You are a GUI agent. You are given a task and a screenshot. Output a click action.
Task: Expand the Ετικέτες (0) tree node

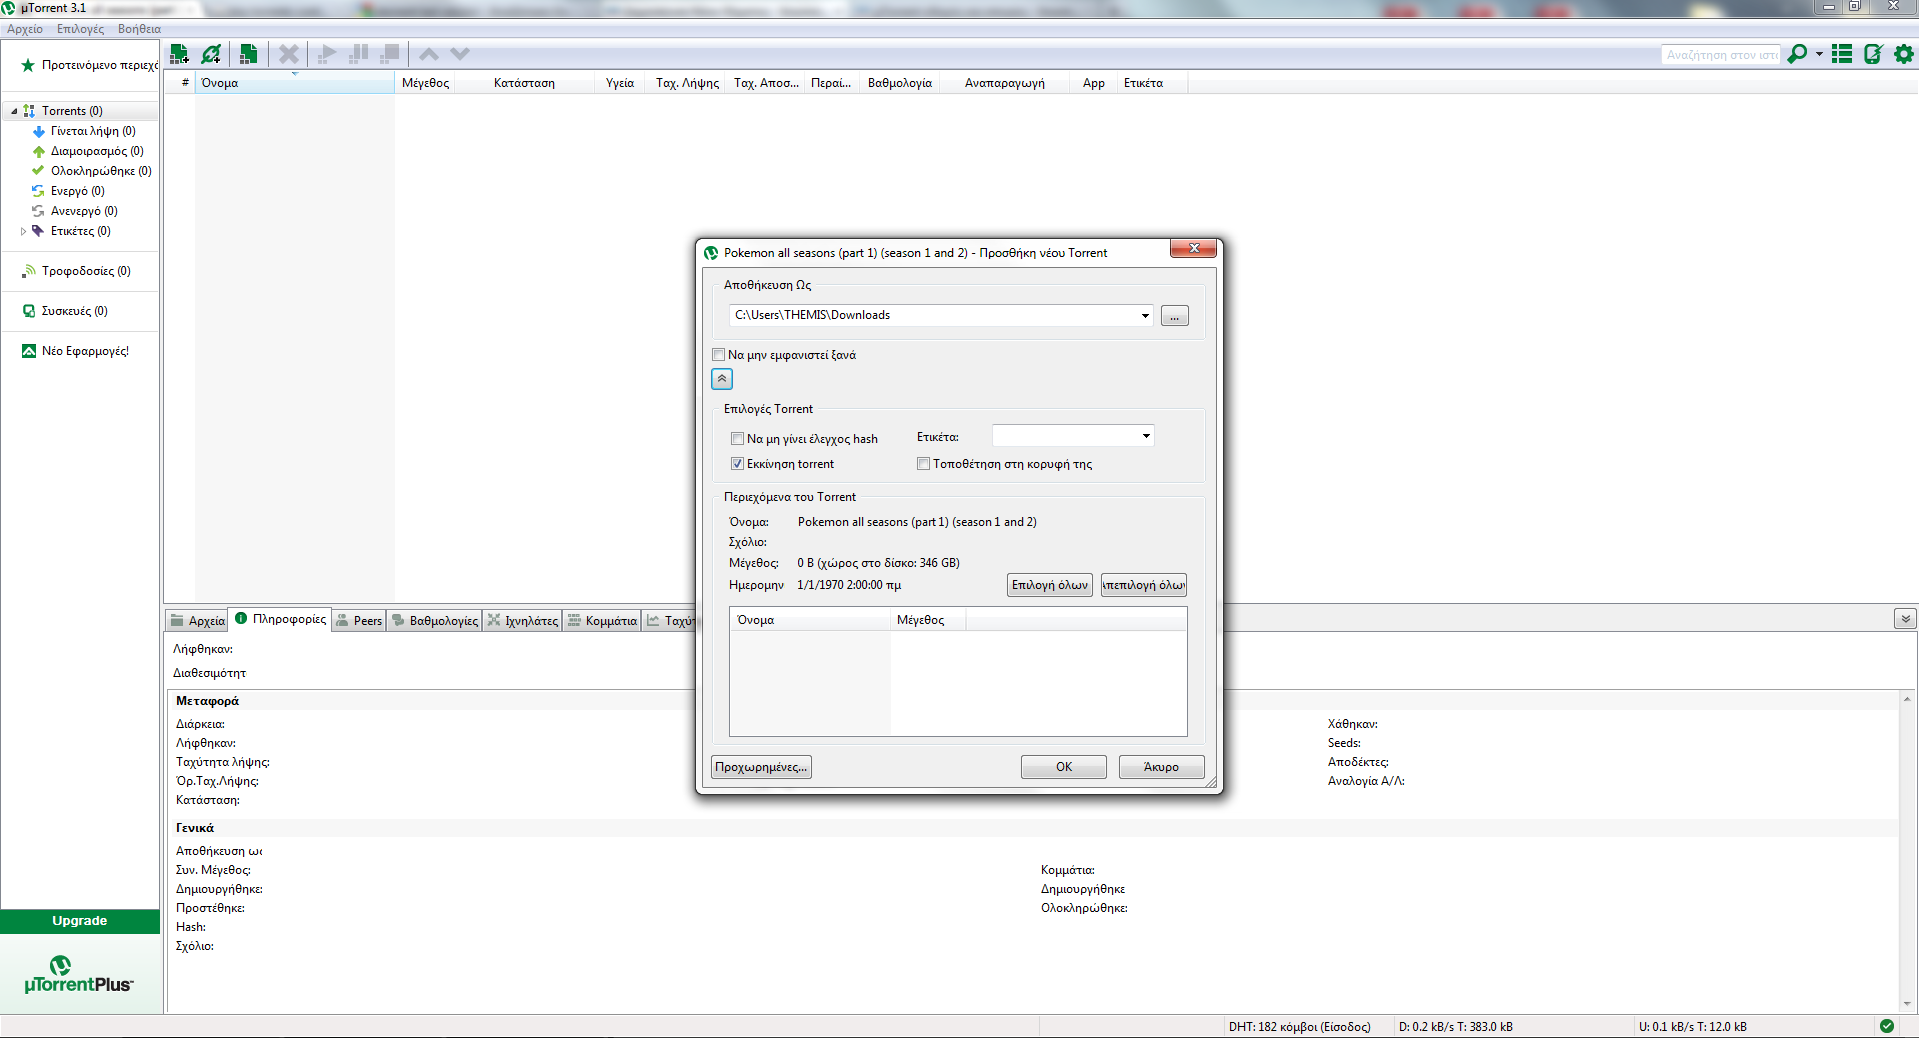pos(23,231)
